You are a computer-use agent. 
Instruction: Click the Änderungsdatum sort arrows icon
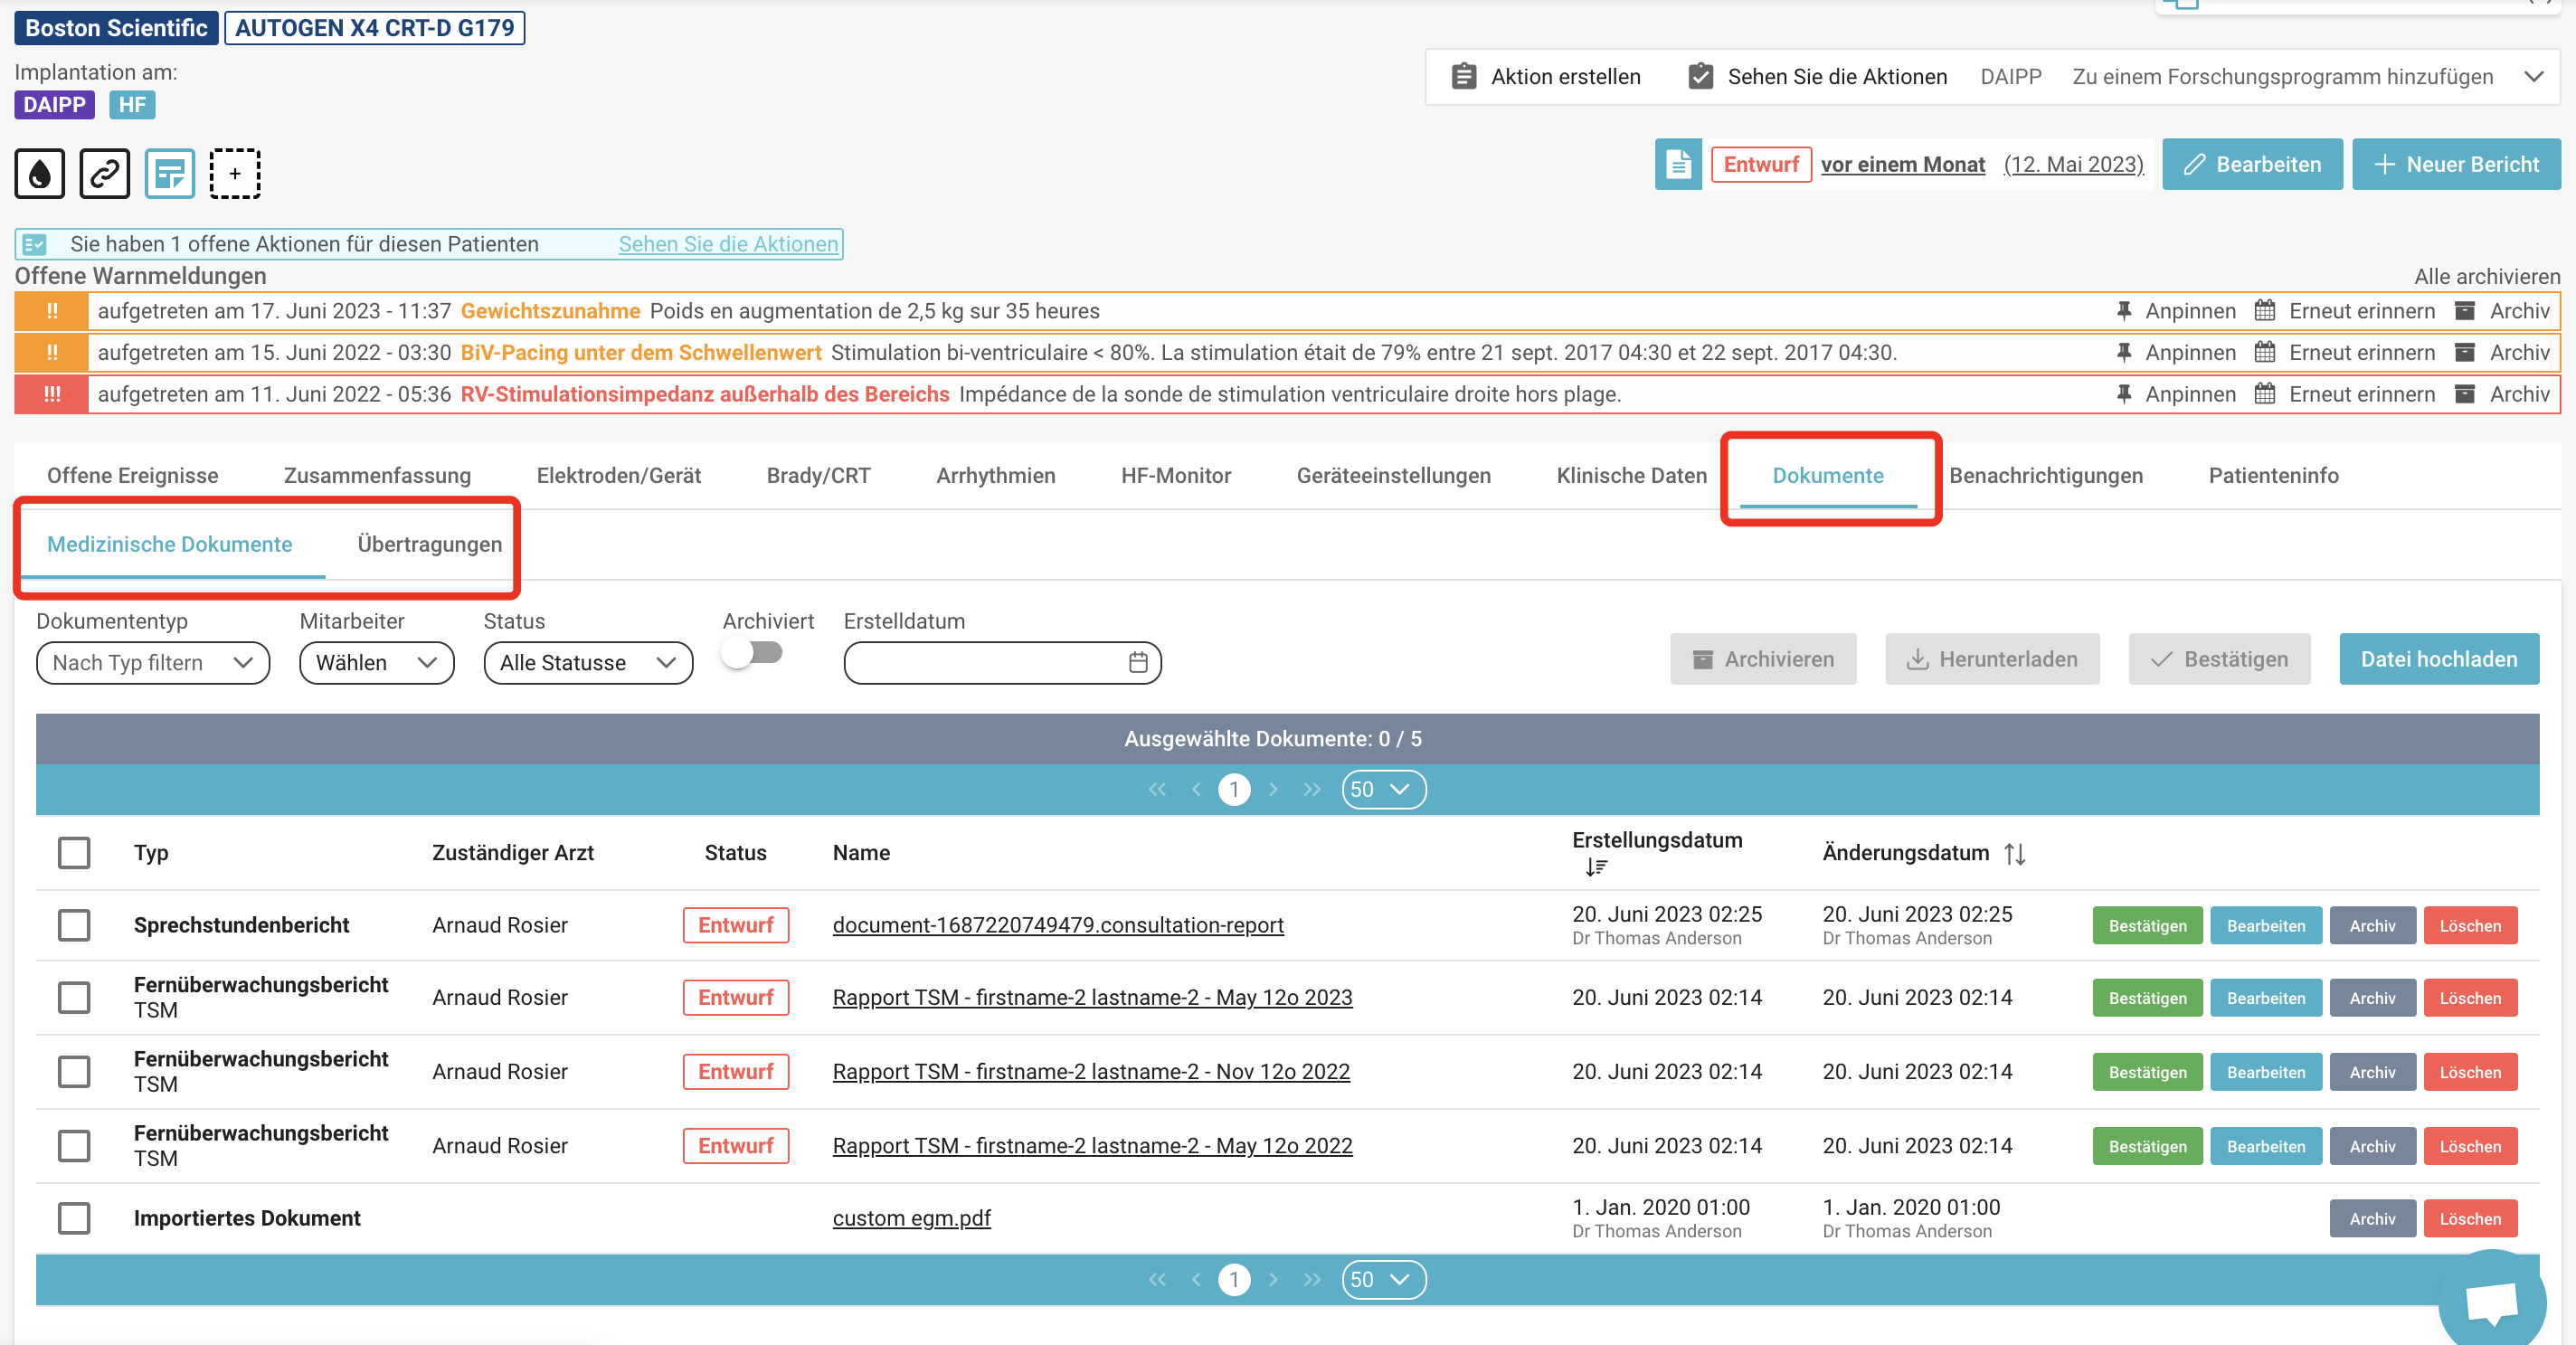(x=2015, y=853)
